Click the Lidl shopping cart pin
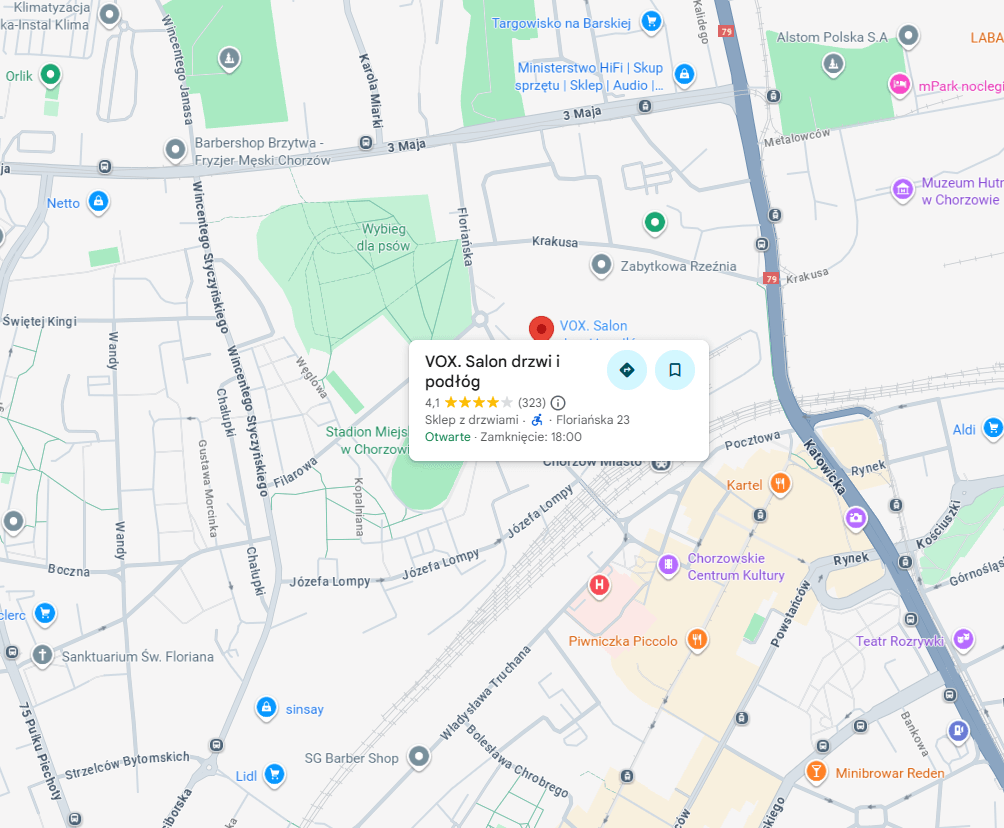Screen dimensions: 1004x828 [x=274, y=775]
